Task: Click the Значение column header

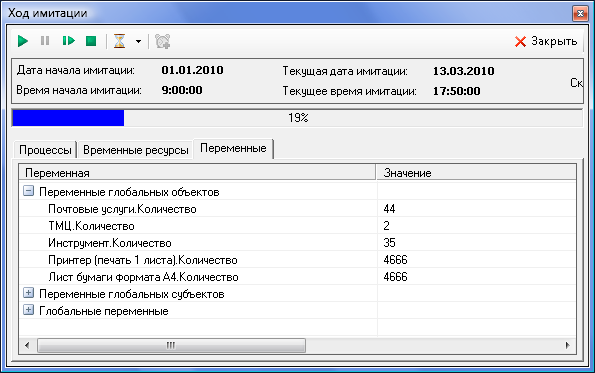Action: [x=476, y=173]
